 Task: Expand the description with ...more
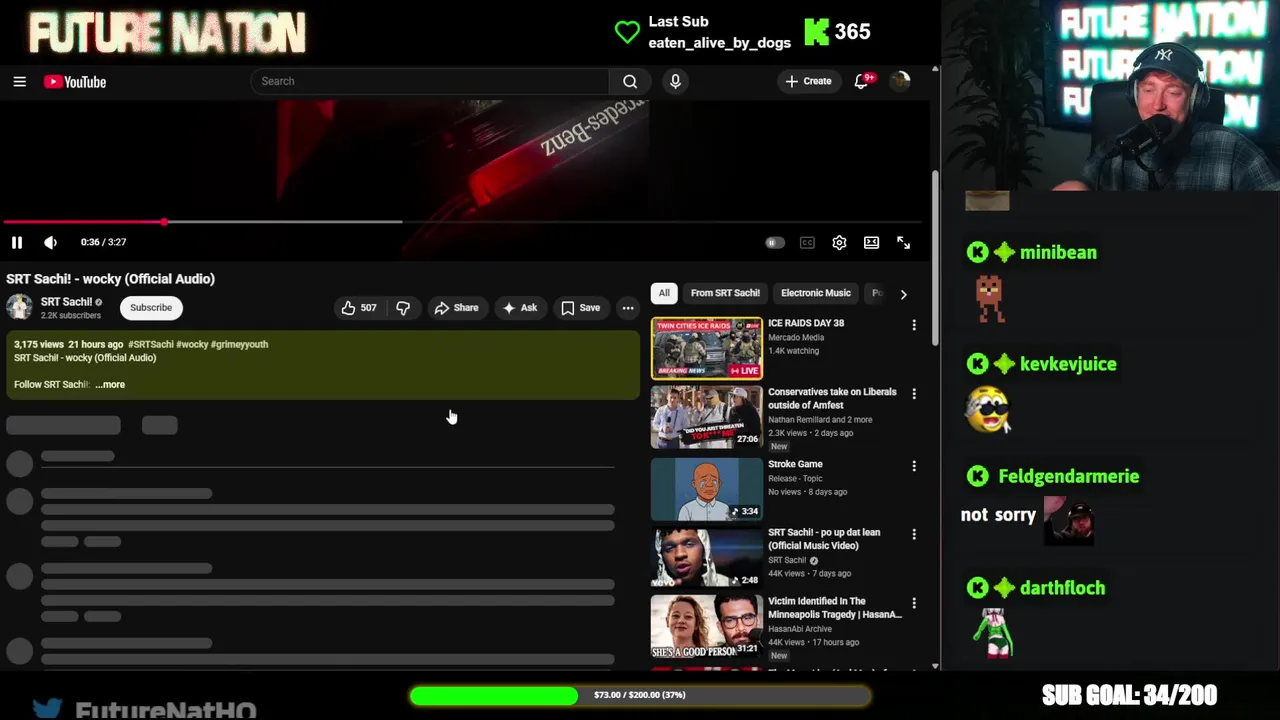110,384
